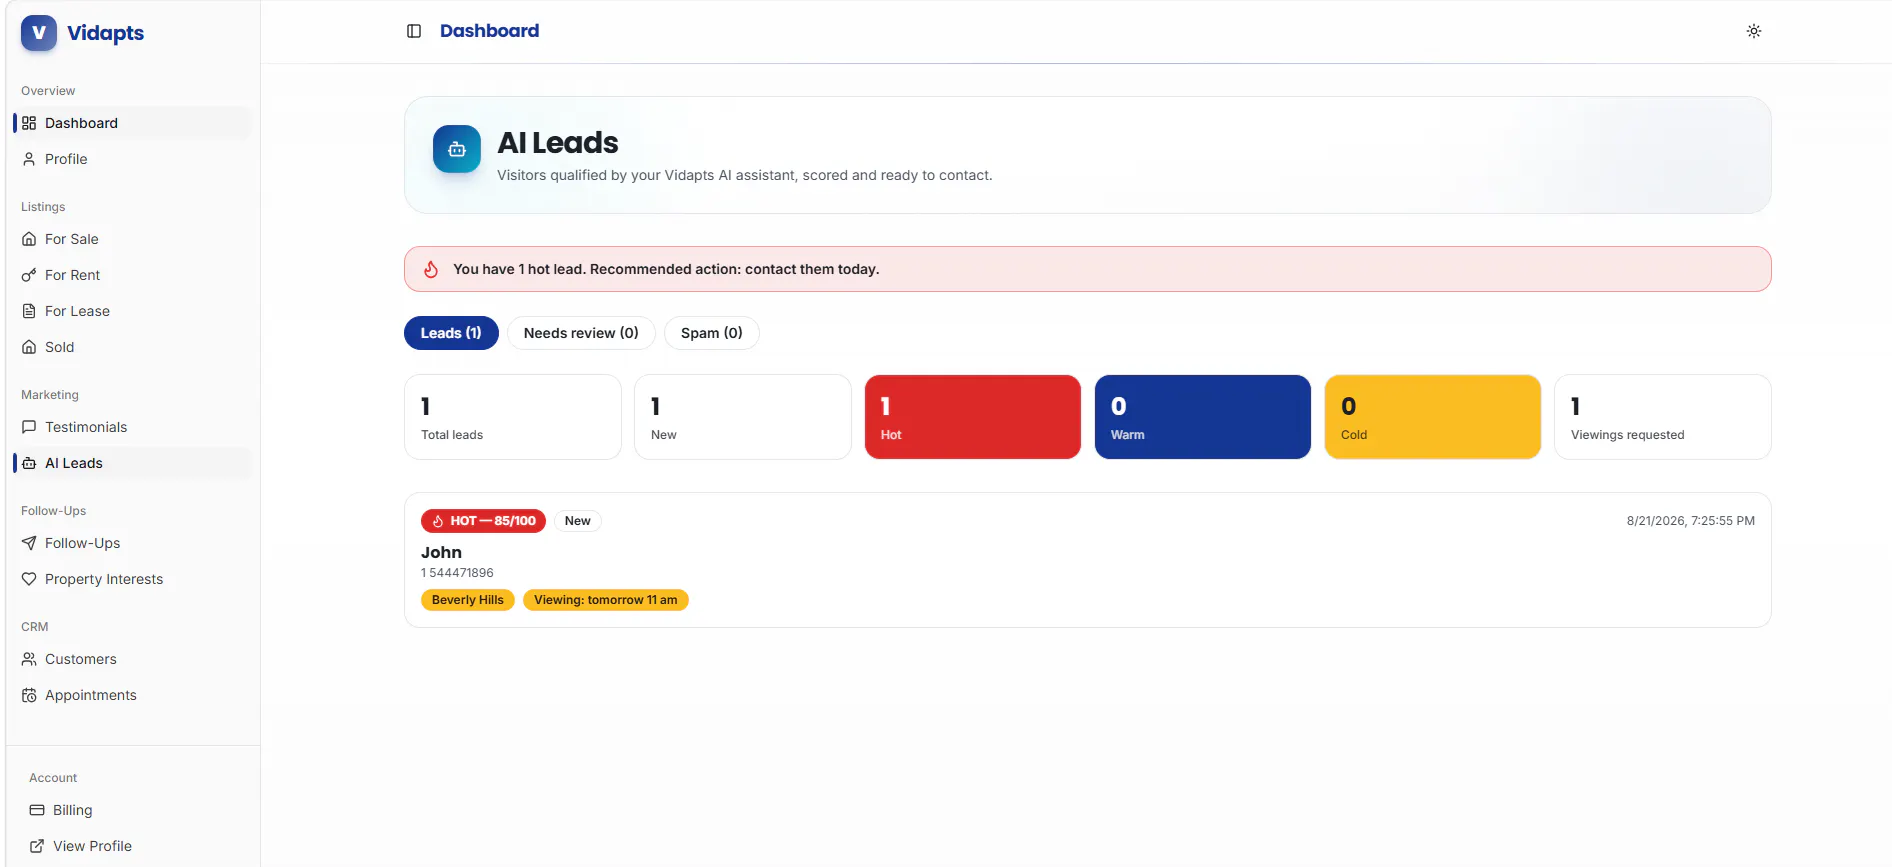Viewport: 1892px width, 867px height.
Task: Open Testimonials page
Action: [x=132, y=427]
